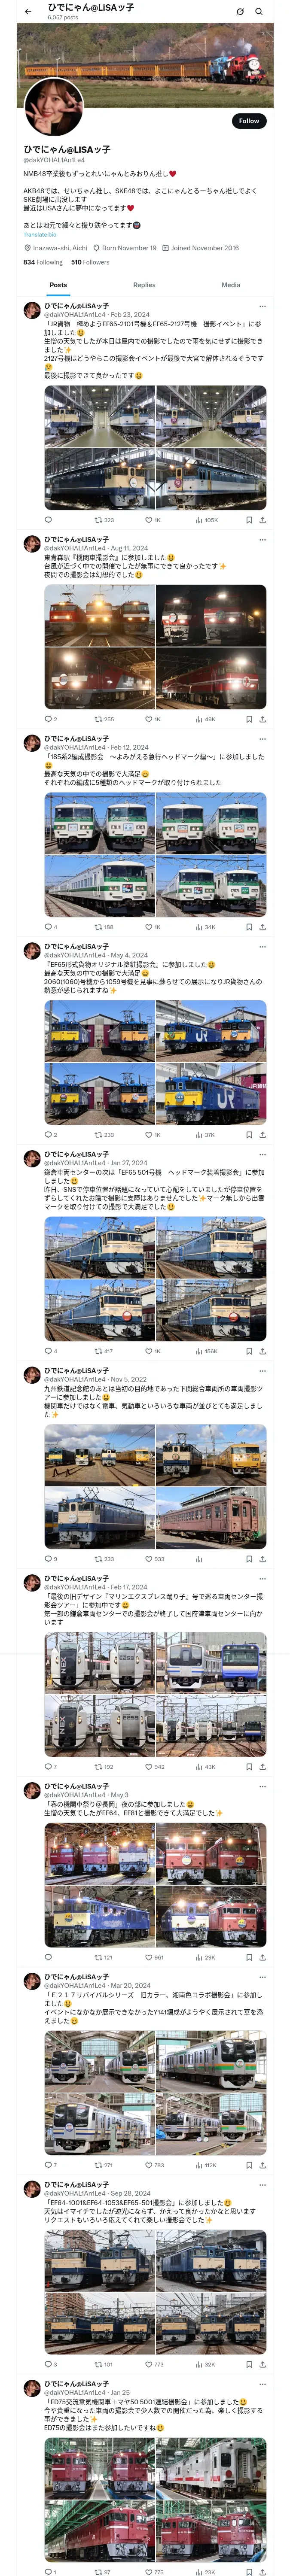
Task: Open the 834 Following list
Action: 43,262
